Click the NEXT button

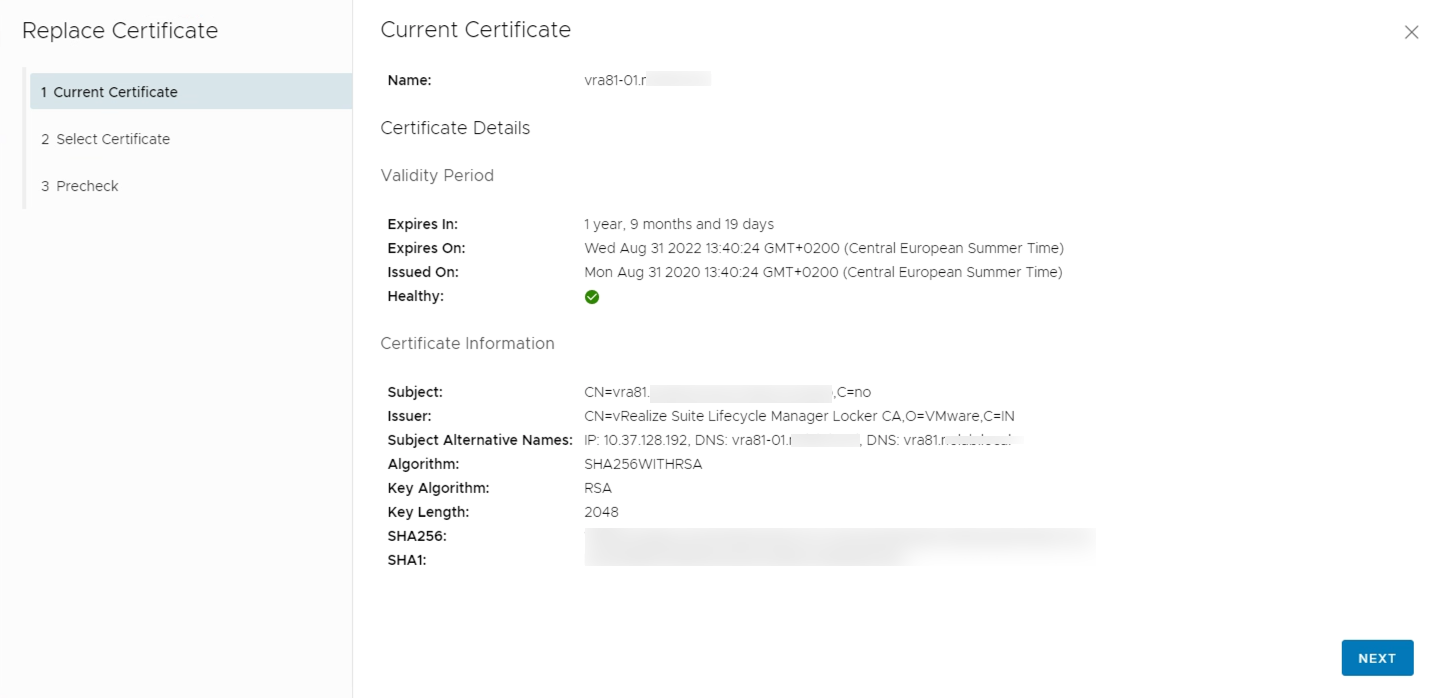click(1377, 658)
